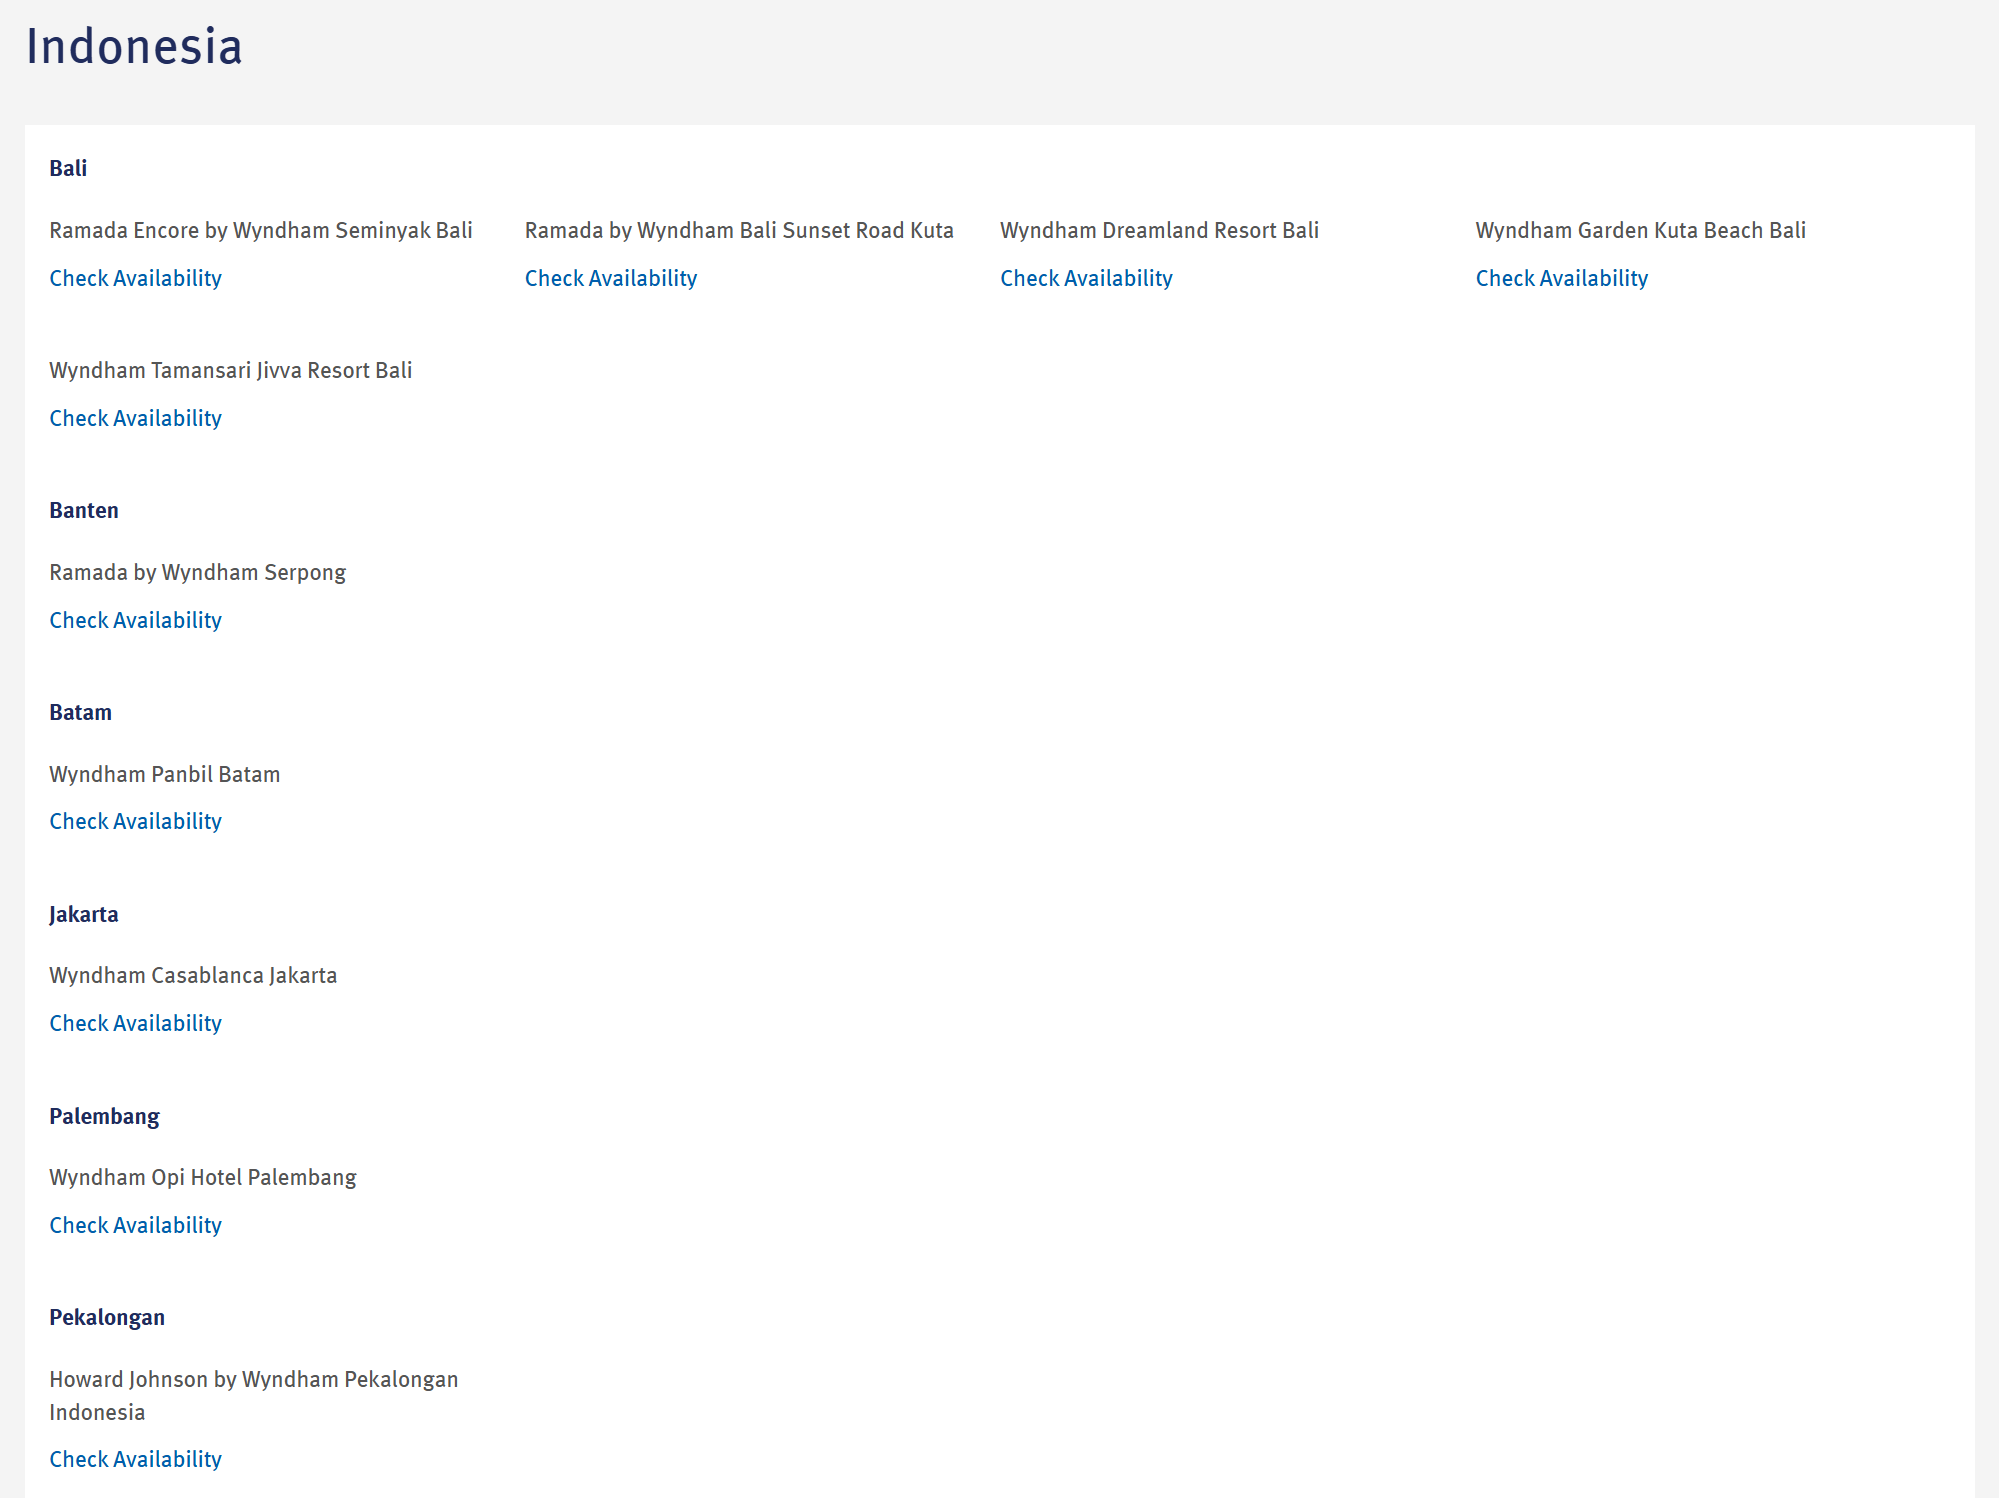Click the Indonesia page heading

[x=134, y=47]
